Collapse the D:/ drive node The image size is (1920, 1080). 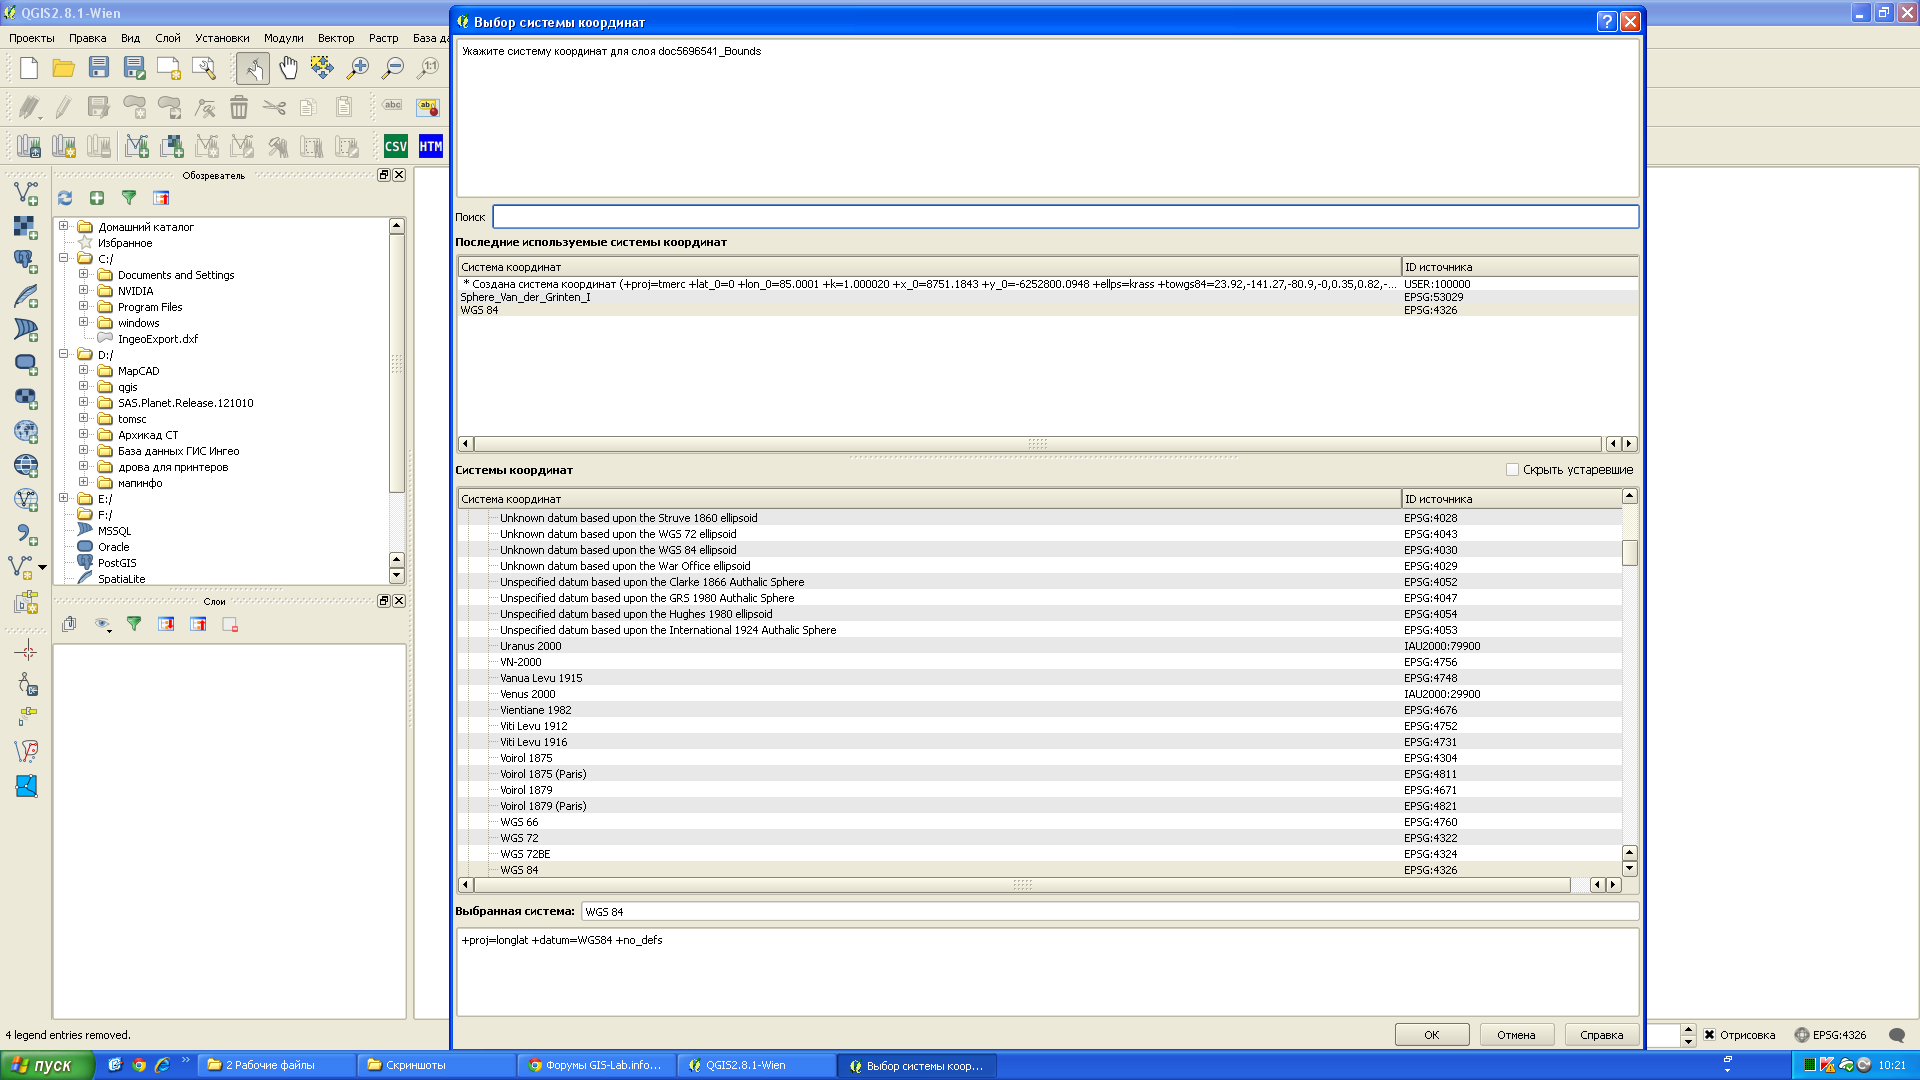pos(64,355)
